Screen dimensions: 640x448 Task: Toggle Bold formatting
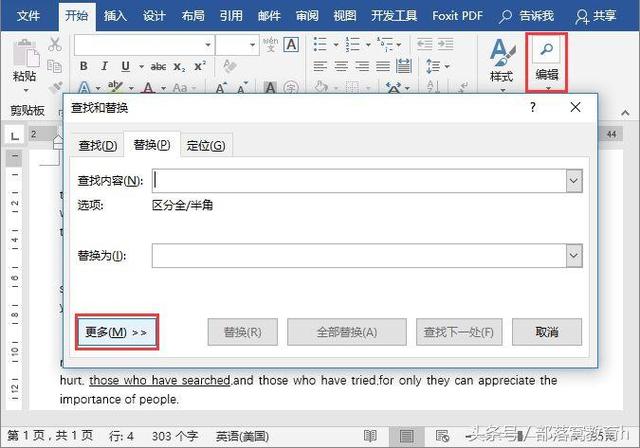[84, 66]
